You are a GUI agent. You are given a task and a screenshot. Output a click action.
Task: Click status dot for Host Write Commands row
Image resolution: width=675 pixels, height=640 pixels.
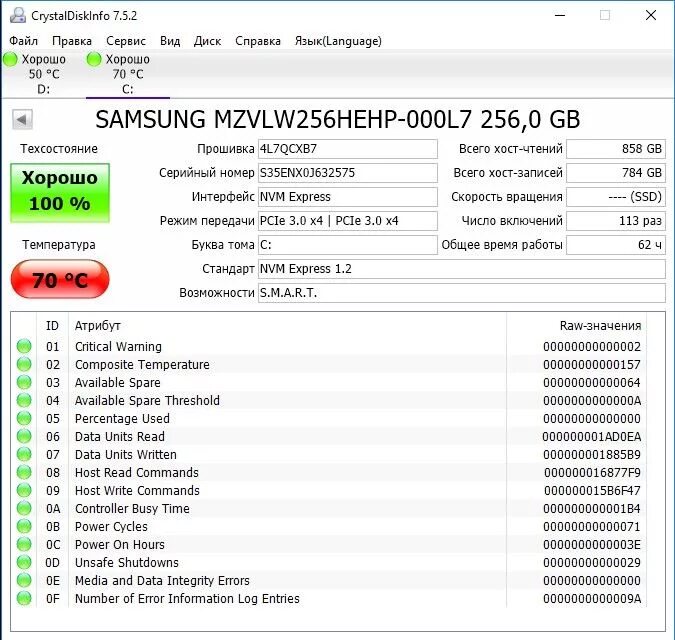[24, 490]
